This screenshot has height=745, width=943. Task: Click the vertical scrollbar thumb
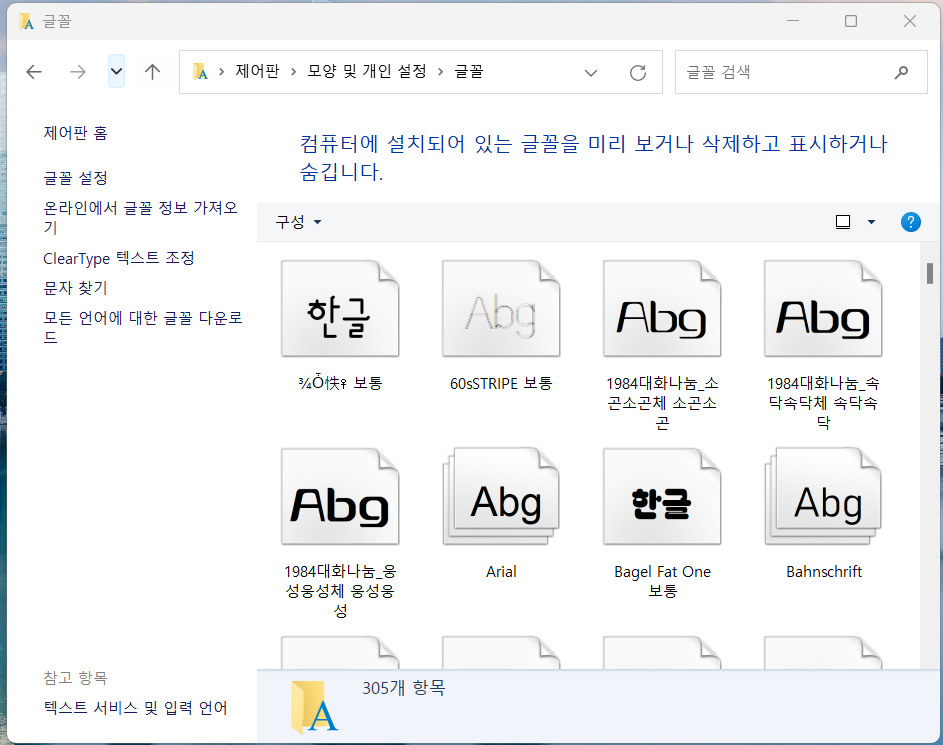coord(930,273)
